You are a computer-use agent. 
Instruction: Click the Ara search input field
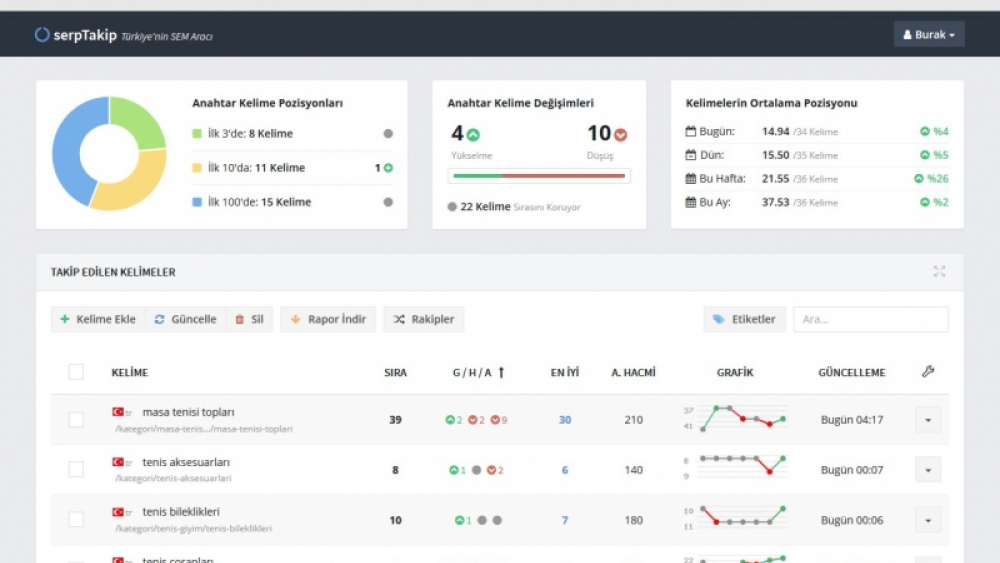pos(871,319)
